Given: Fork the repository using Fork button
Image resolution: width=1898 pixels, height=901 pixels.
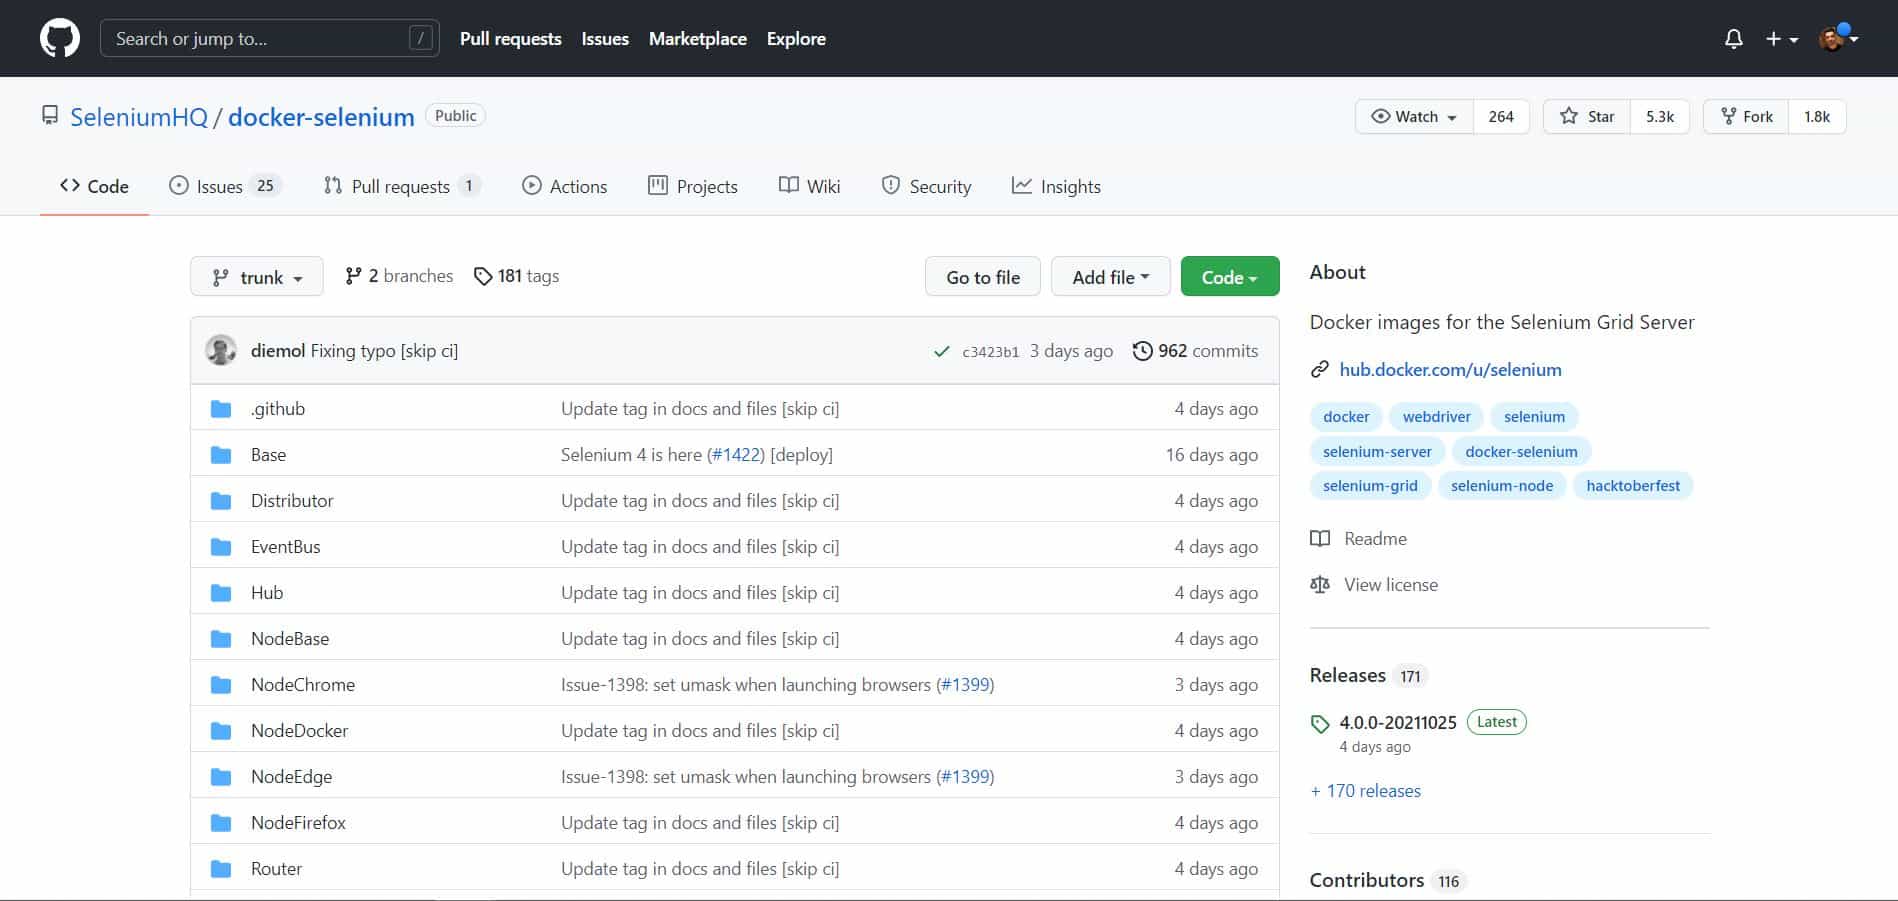Looking at the screenshot, I should pyautogui.click(x=1747, y=117).
